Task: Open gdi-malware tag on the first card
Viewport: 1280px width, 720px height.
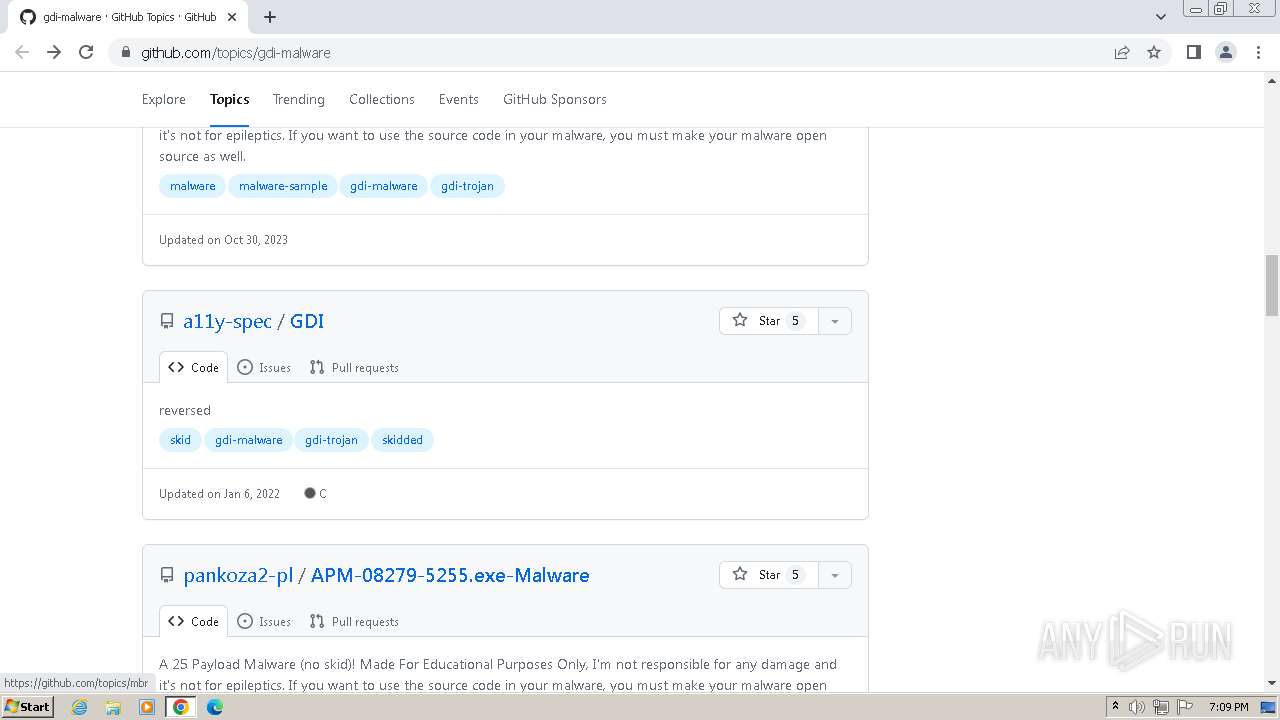Action: 383,186
